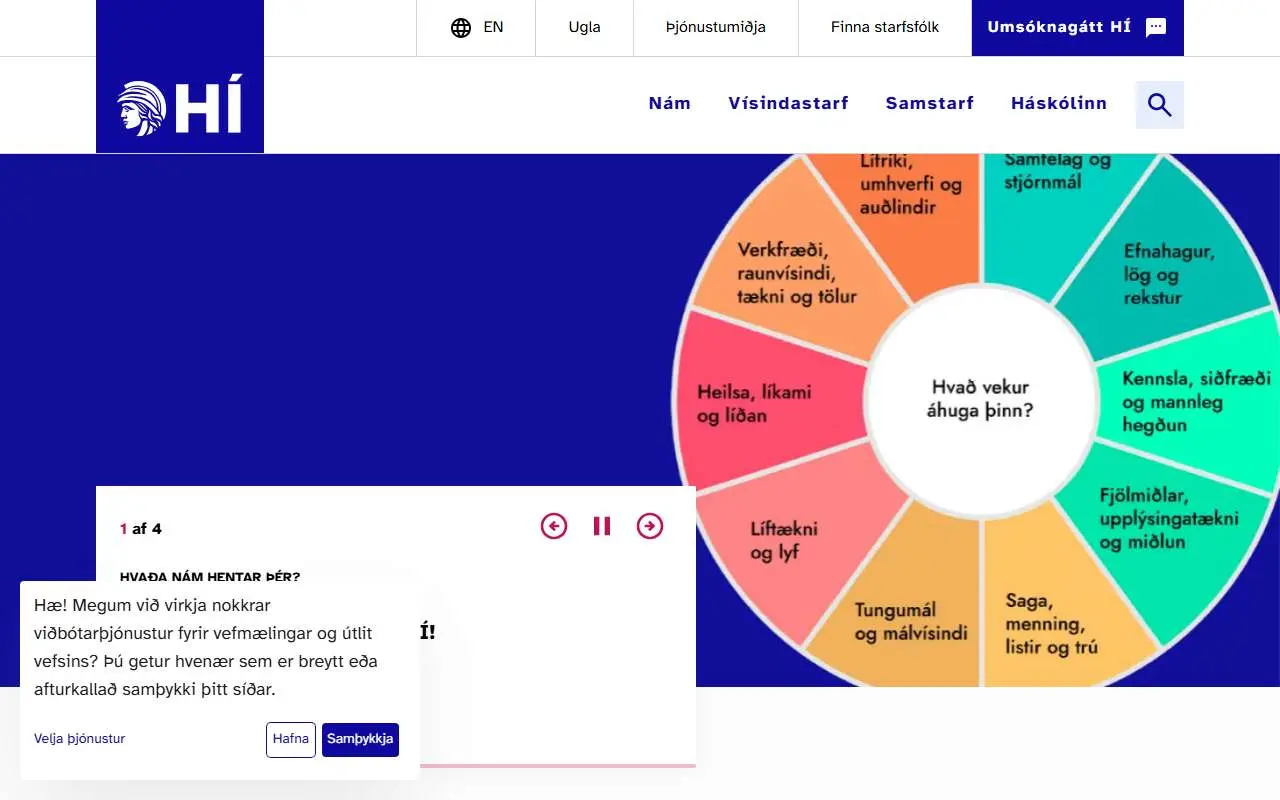
Task: Advance to next slide arrow
Action: tap(650, 526)
